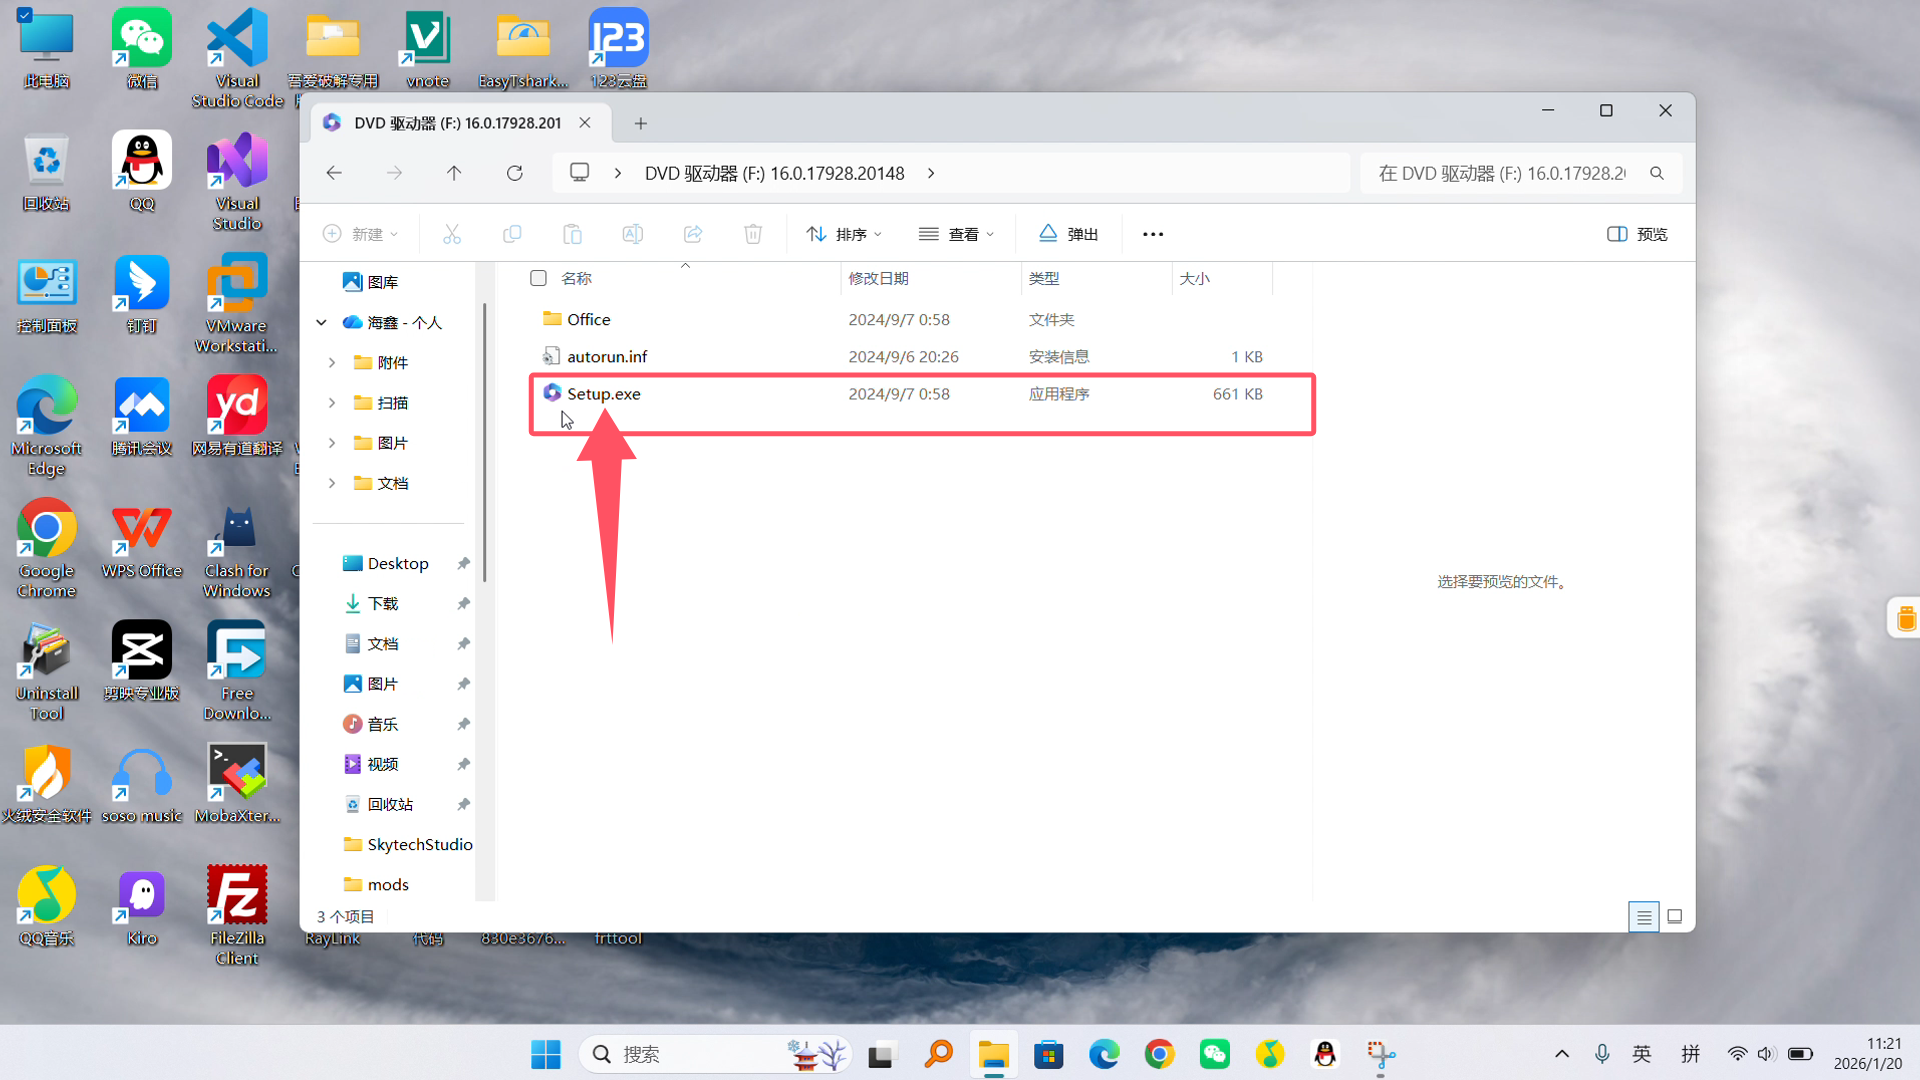Toggle the Preview (预览) pane
This screenshot has height=1080, width=1920.
coord(1637,234)
